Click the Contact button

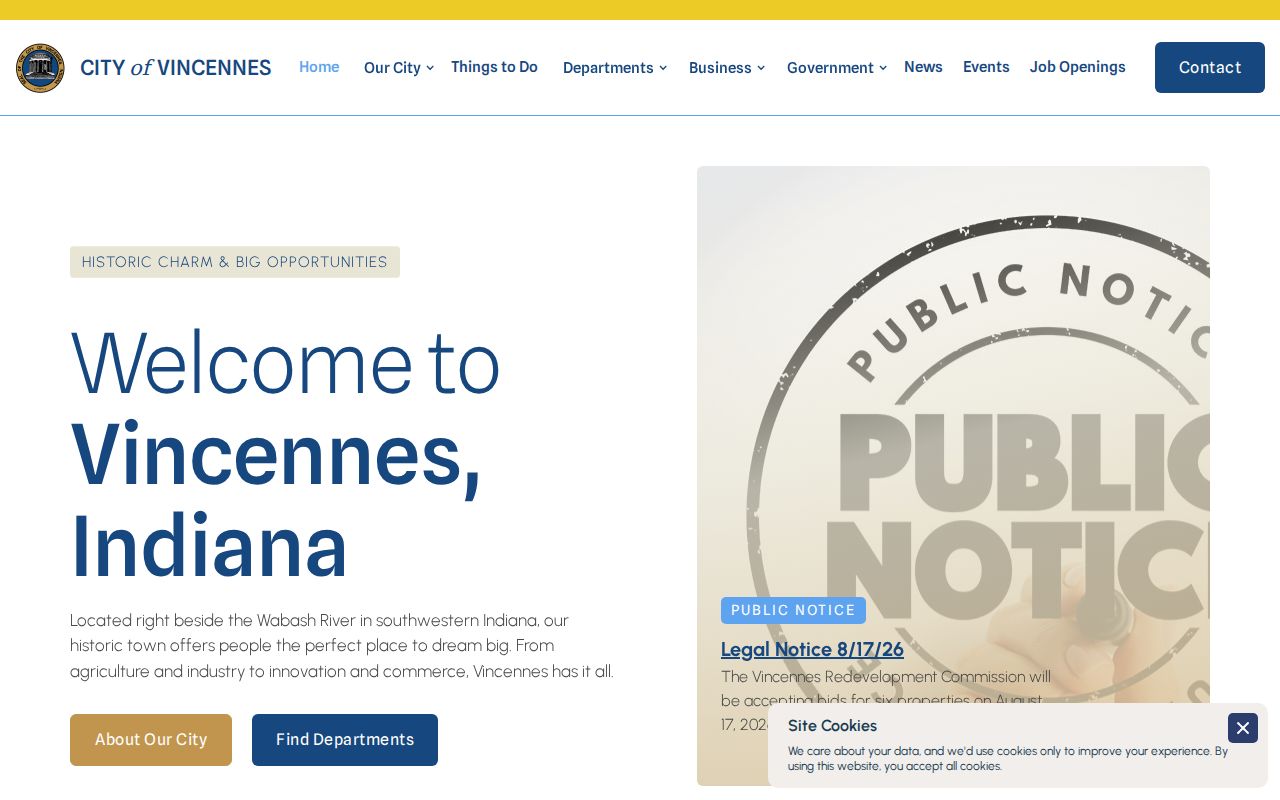(1210, 67)
